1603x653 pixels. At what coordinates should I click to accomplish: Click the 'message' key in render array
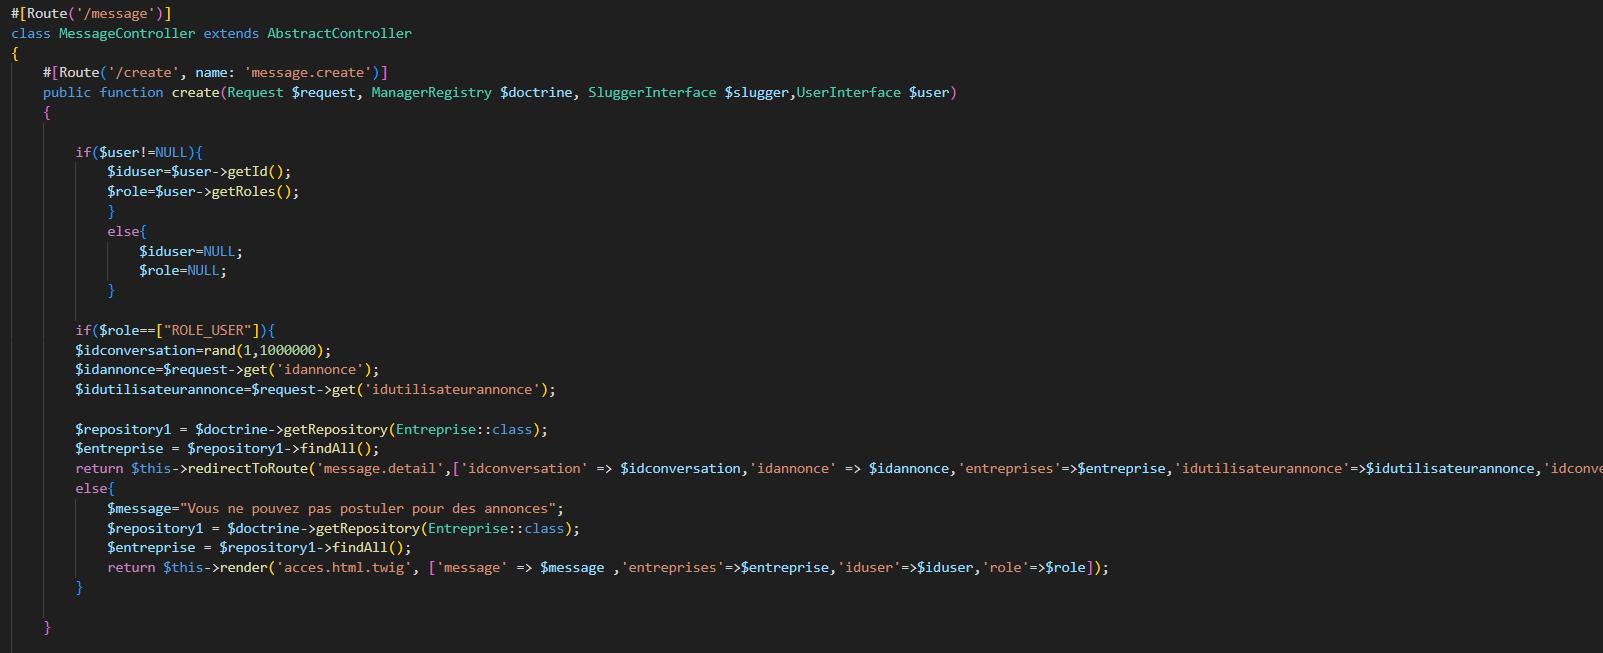(472, 567)
